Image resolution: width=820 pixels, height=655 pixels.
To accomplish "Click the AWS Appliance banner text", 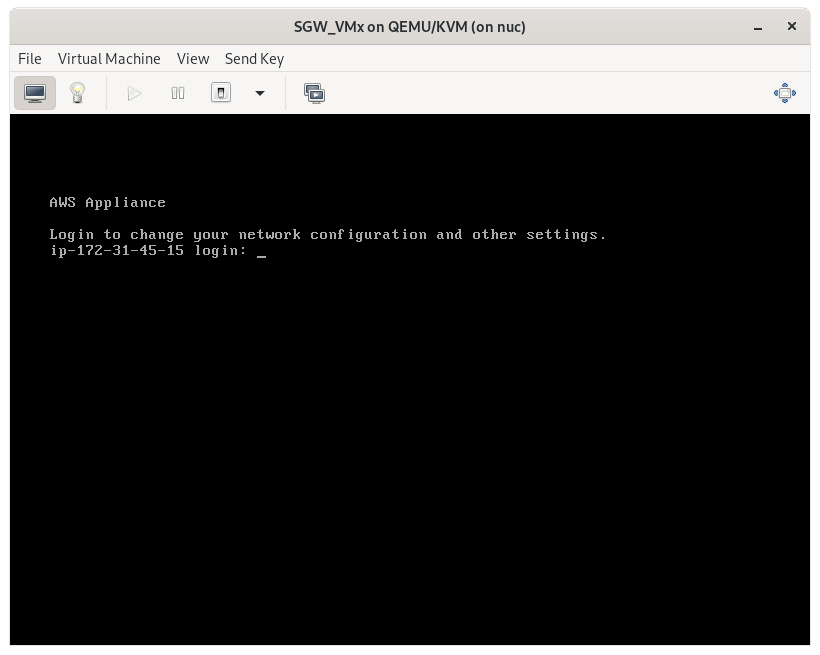I will coord(107,202).
